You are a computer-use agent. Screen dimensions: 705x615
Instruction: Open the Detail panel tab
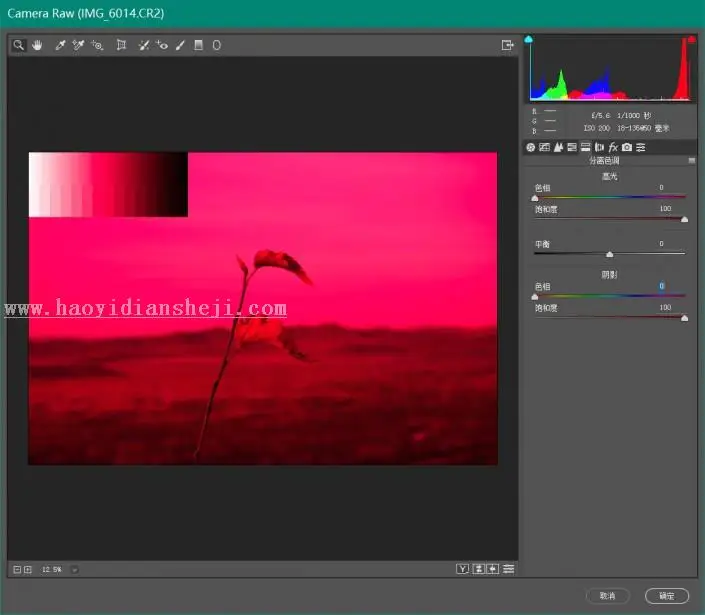558,147
